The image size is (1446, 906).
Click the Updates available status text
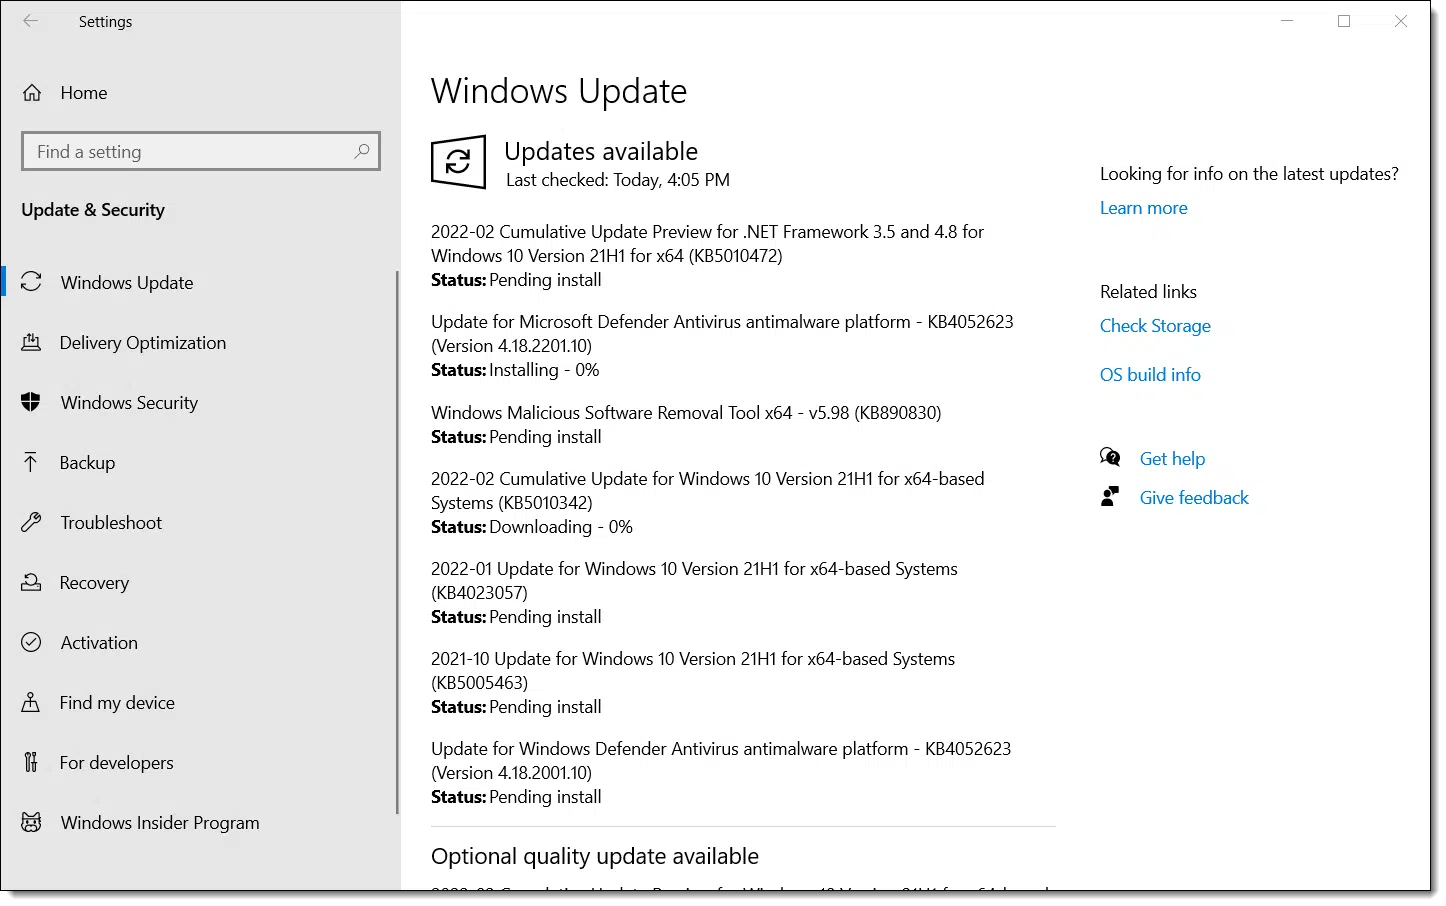[601, 151]
